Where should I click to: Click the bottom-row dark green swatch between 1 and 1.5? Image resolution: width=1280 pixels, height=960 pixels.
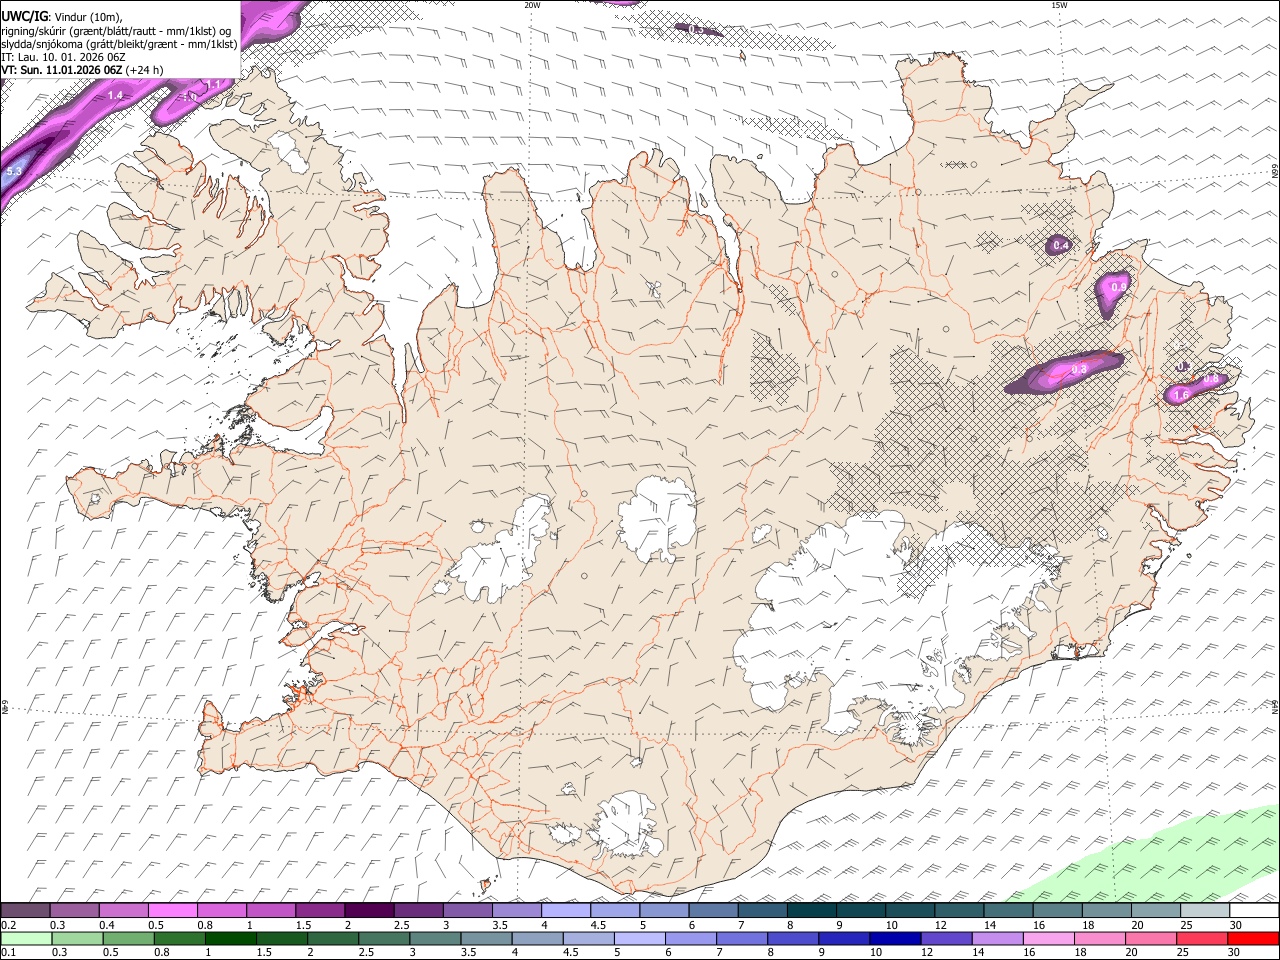[x=232, y=938]
